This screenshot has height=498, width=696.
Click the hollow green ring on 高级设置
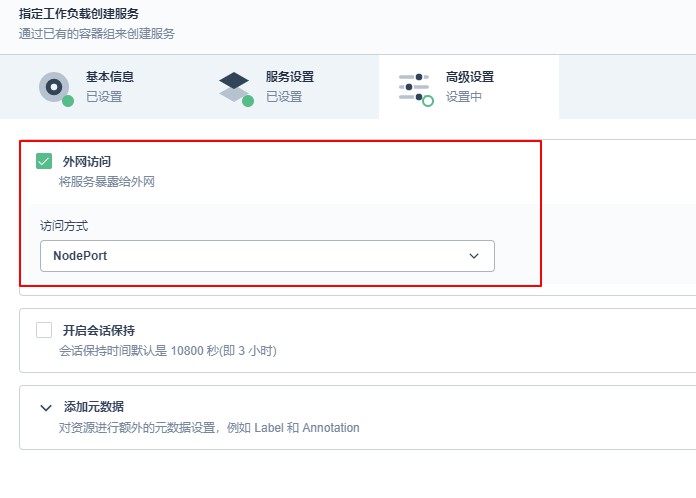click(x=428, y=101)
